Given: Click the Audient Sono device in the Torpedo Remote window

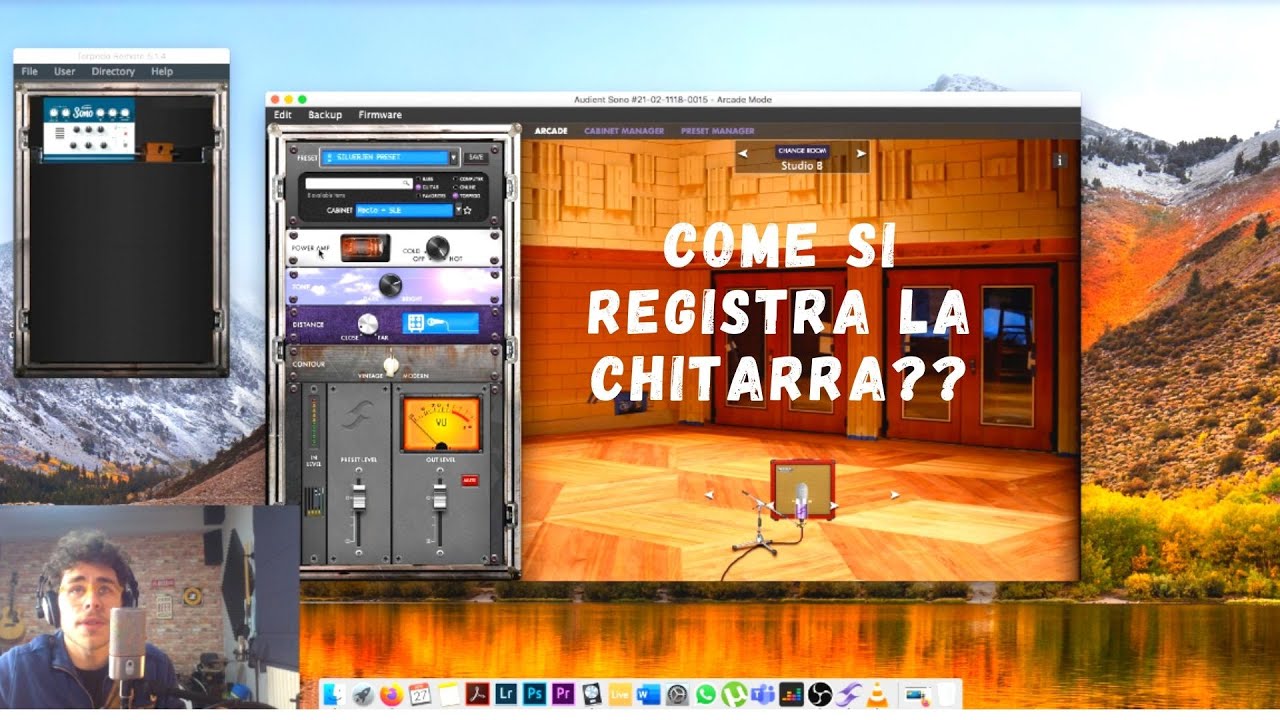Looking at the screenshot, I should (x=89, y=128).
